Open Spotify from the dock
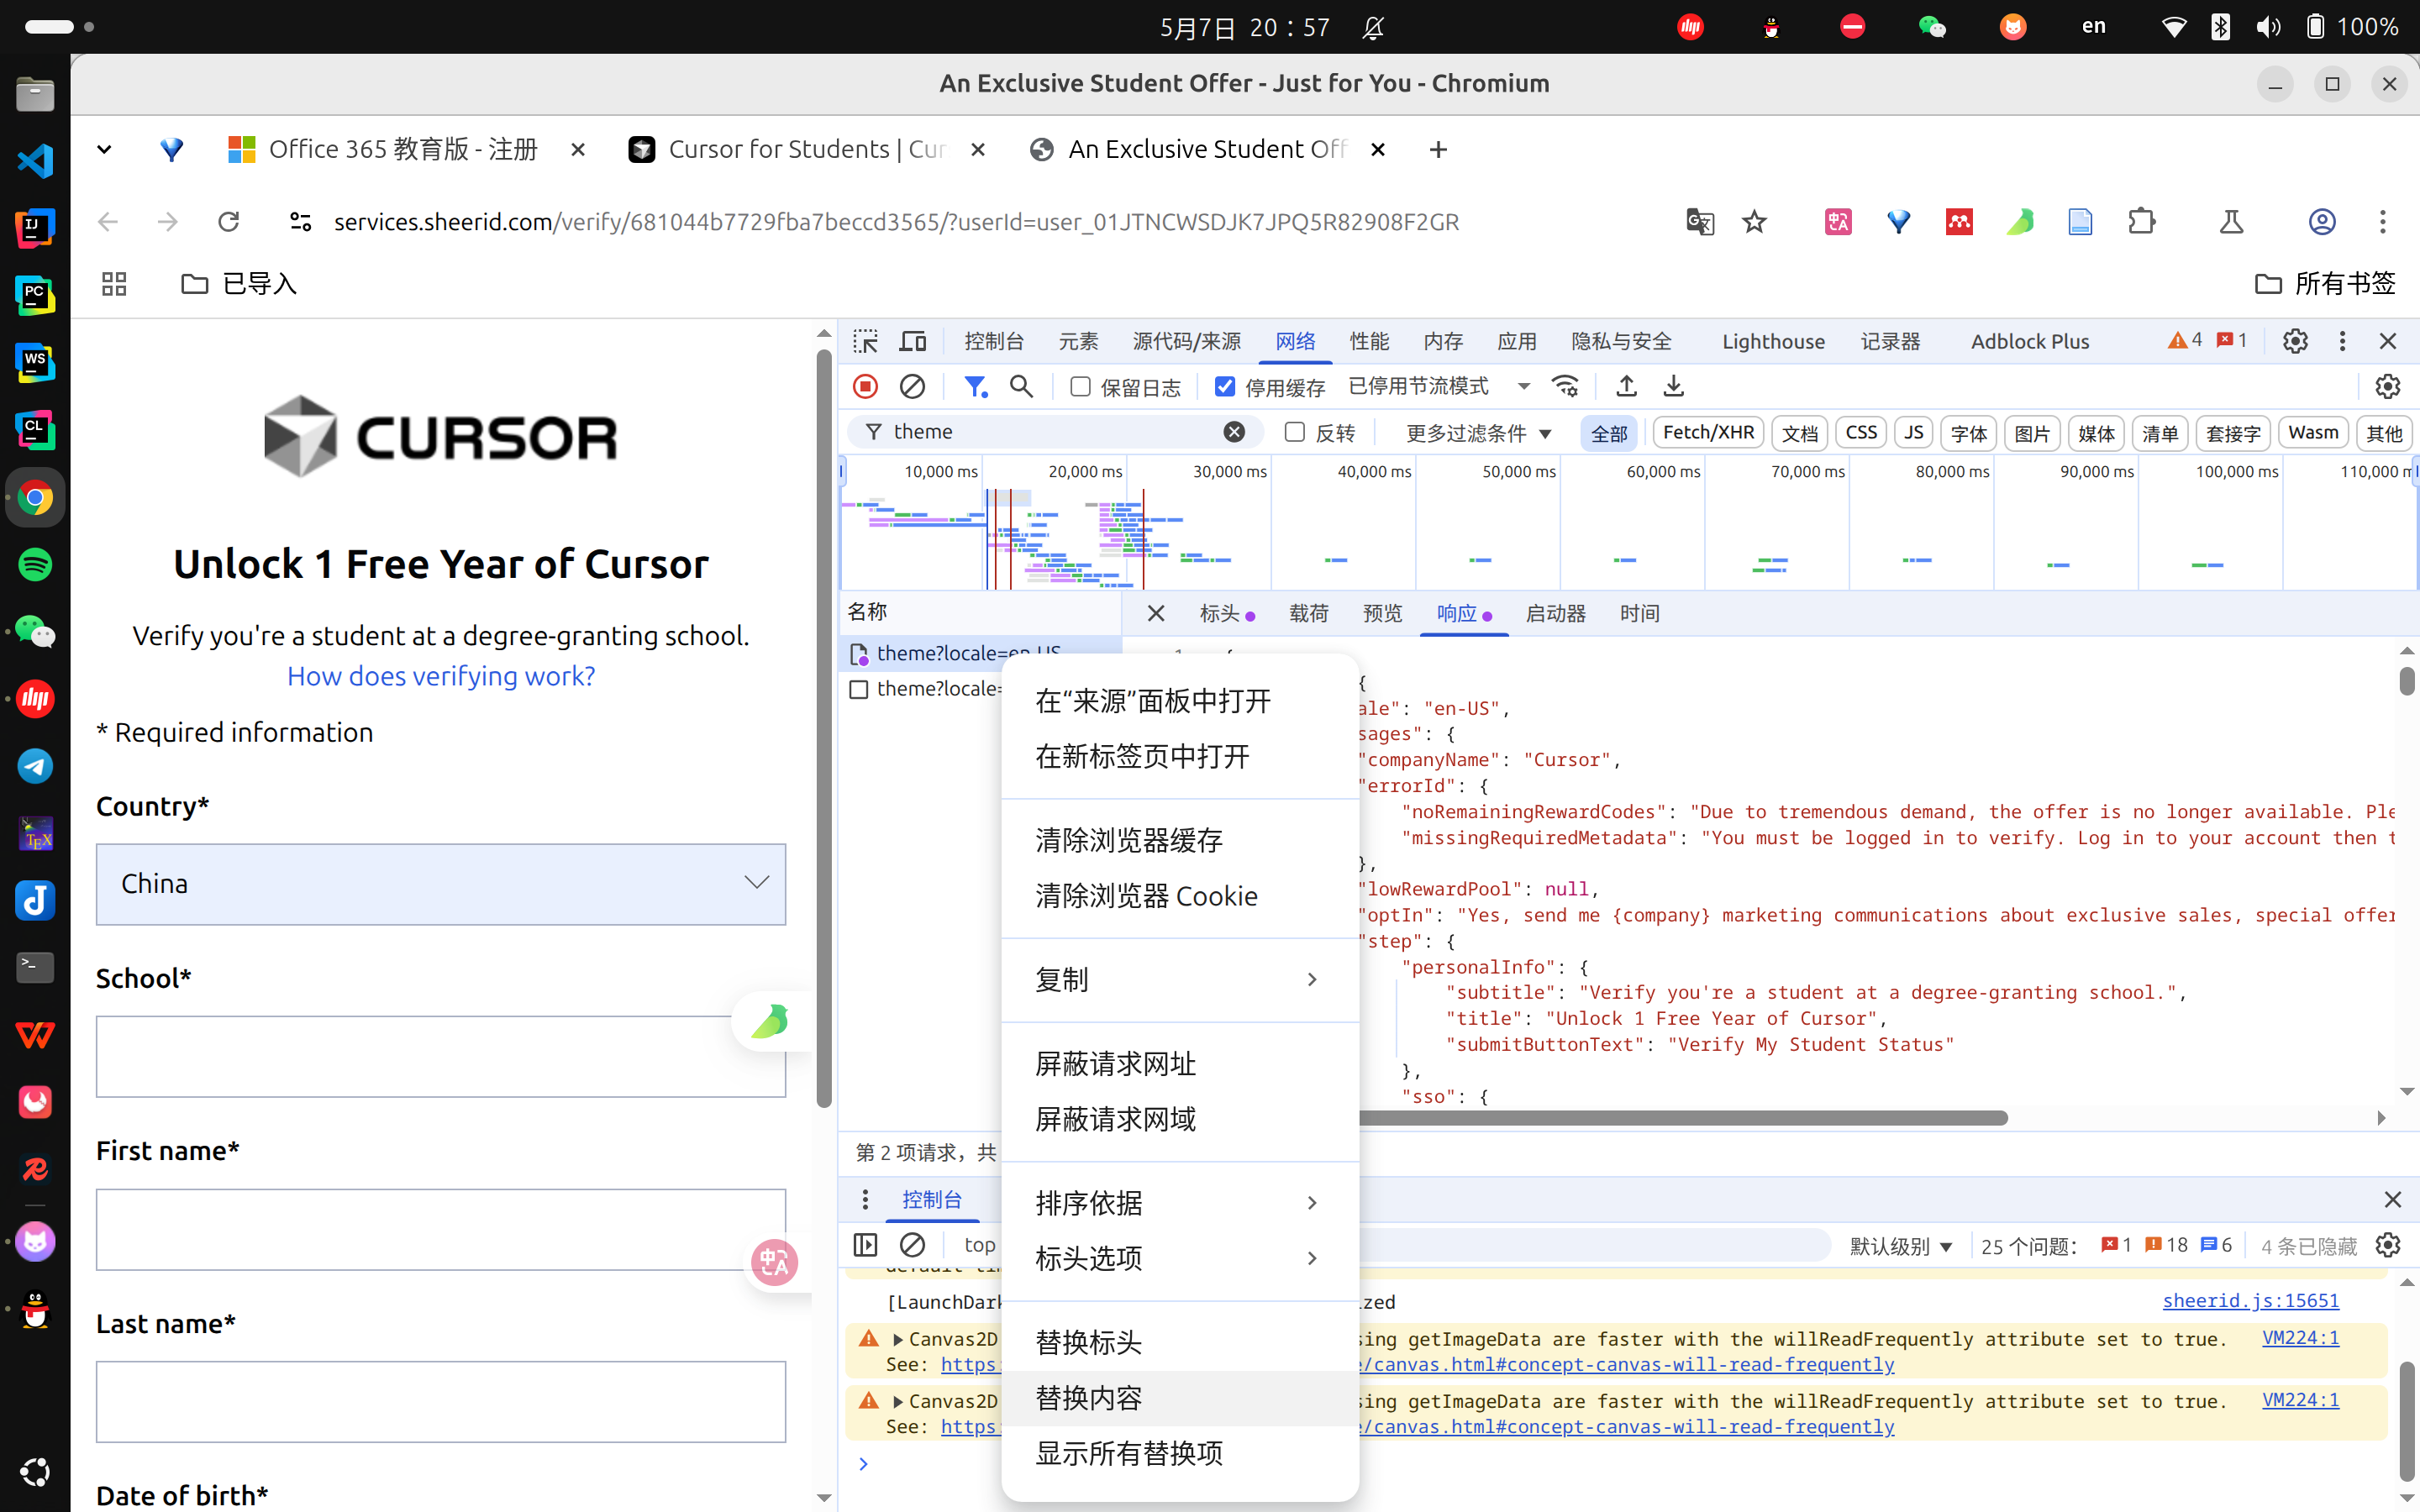The image size is (2420, 1512). [x=35, y=564]
